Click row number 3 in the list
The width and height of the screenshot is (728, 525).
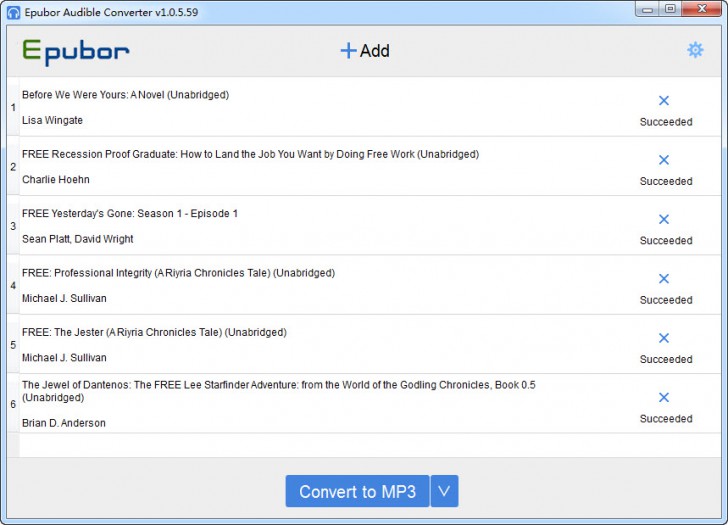click(x=13, y=226)
